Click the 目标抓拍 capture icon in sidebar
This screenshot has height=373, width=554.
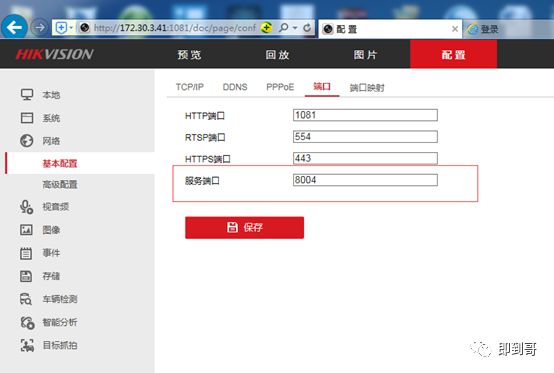[27, 345]
